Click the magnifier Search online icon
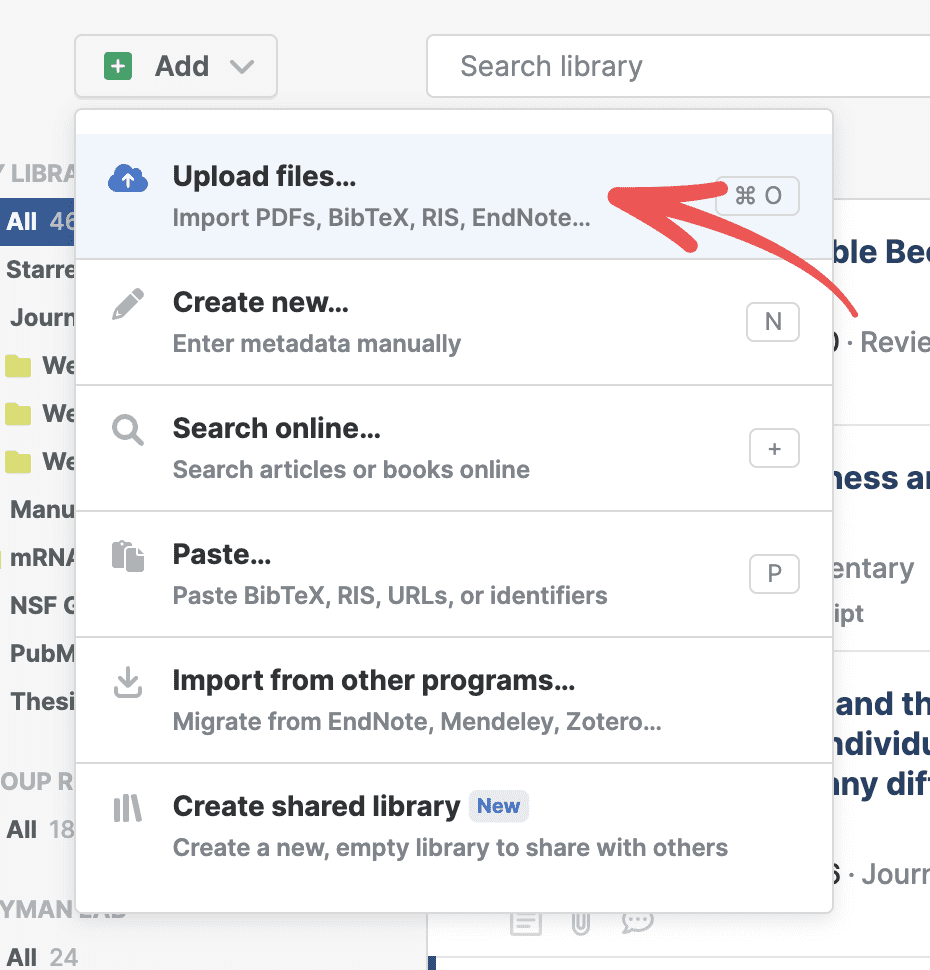Viewport: 930px width, 970px height. [128, 431]
